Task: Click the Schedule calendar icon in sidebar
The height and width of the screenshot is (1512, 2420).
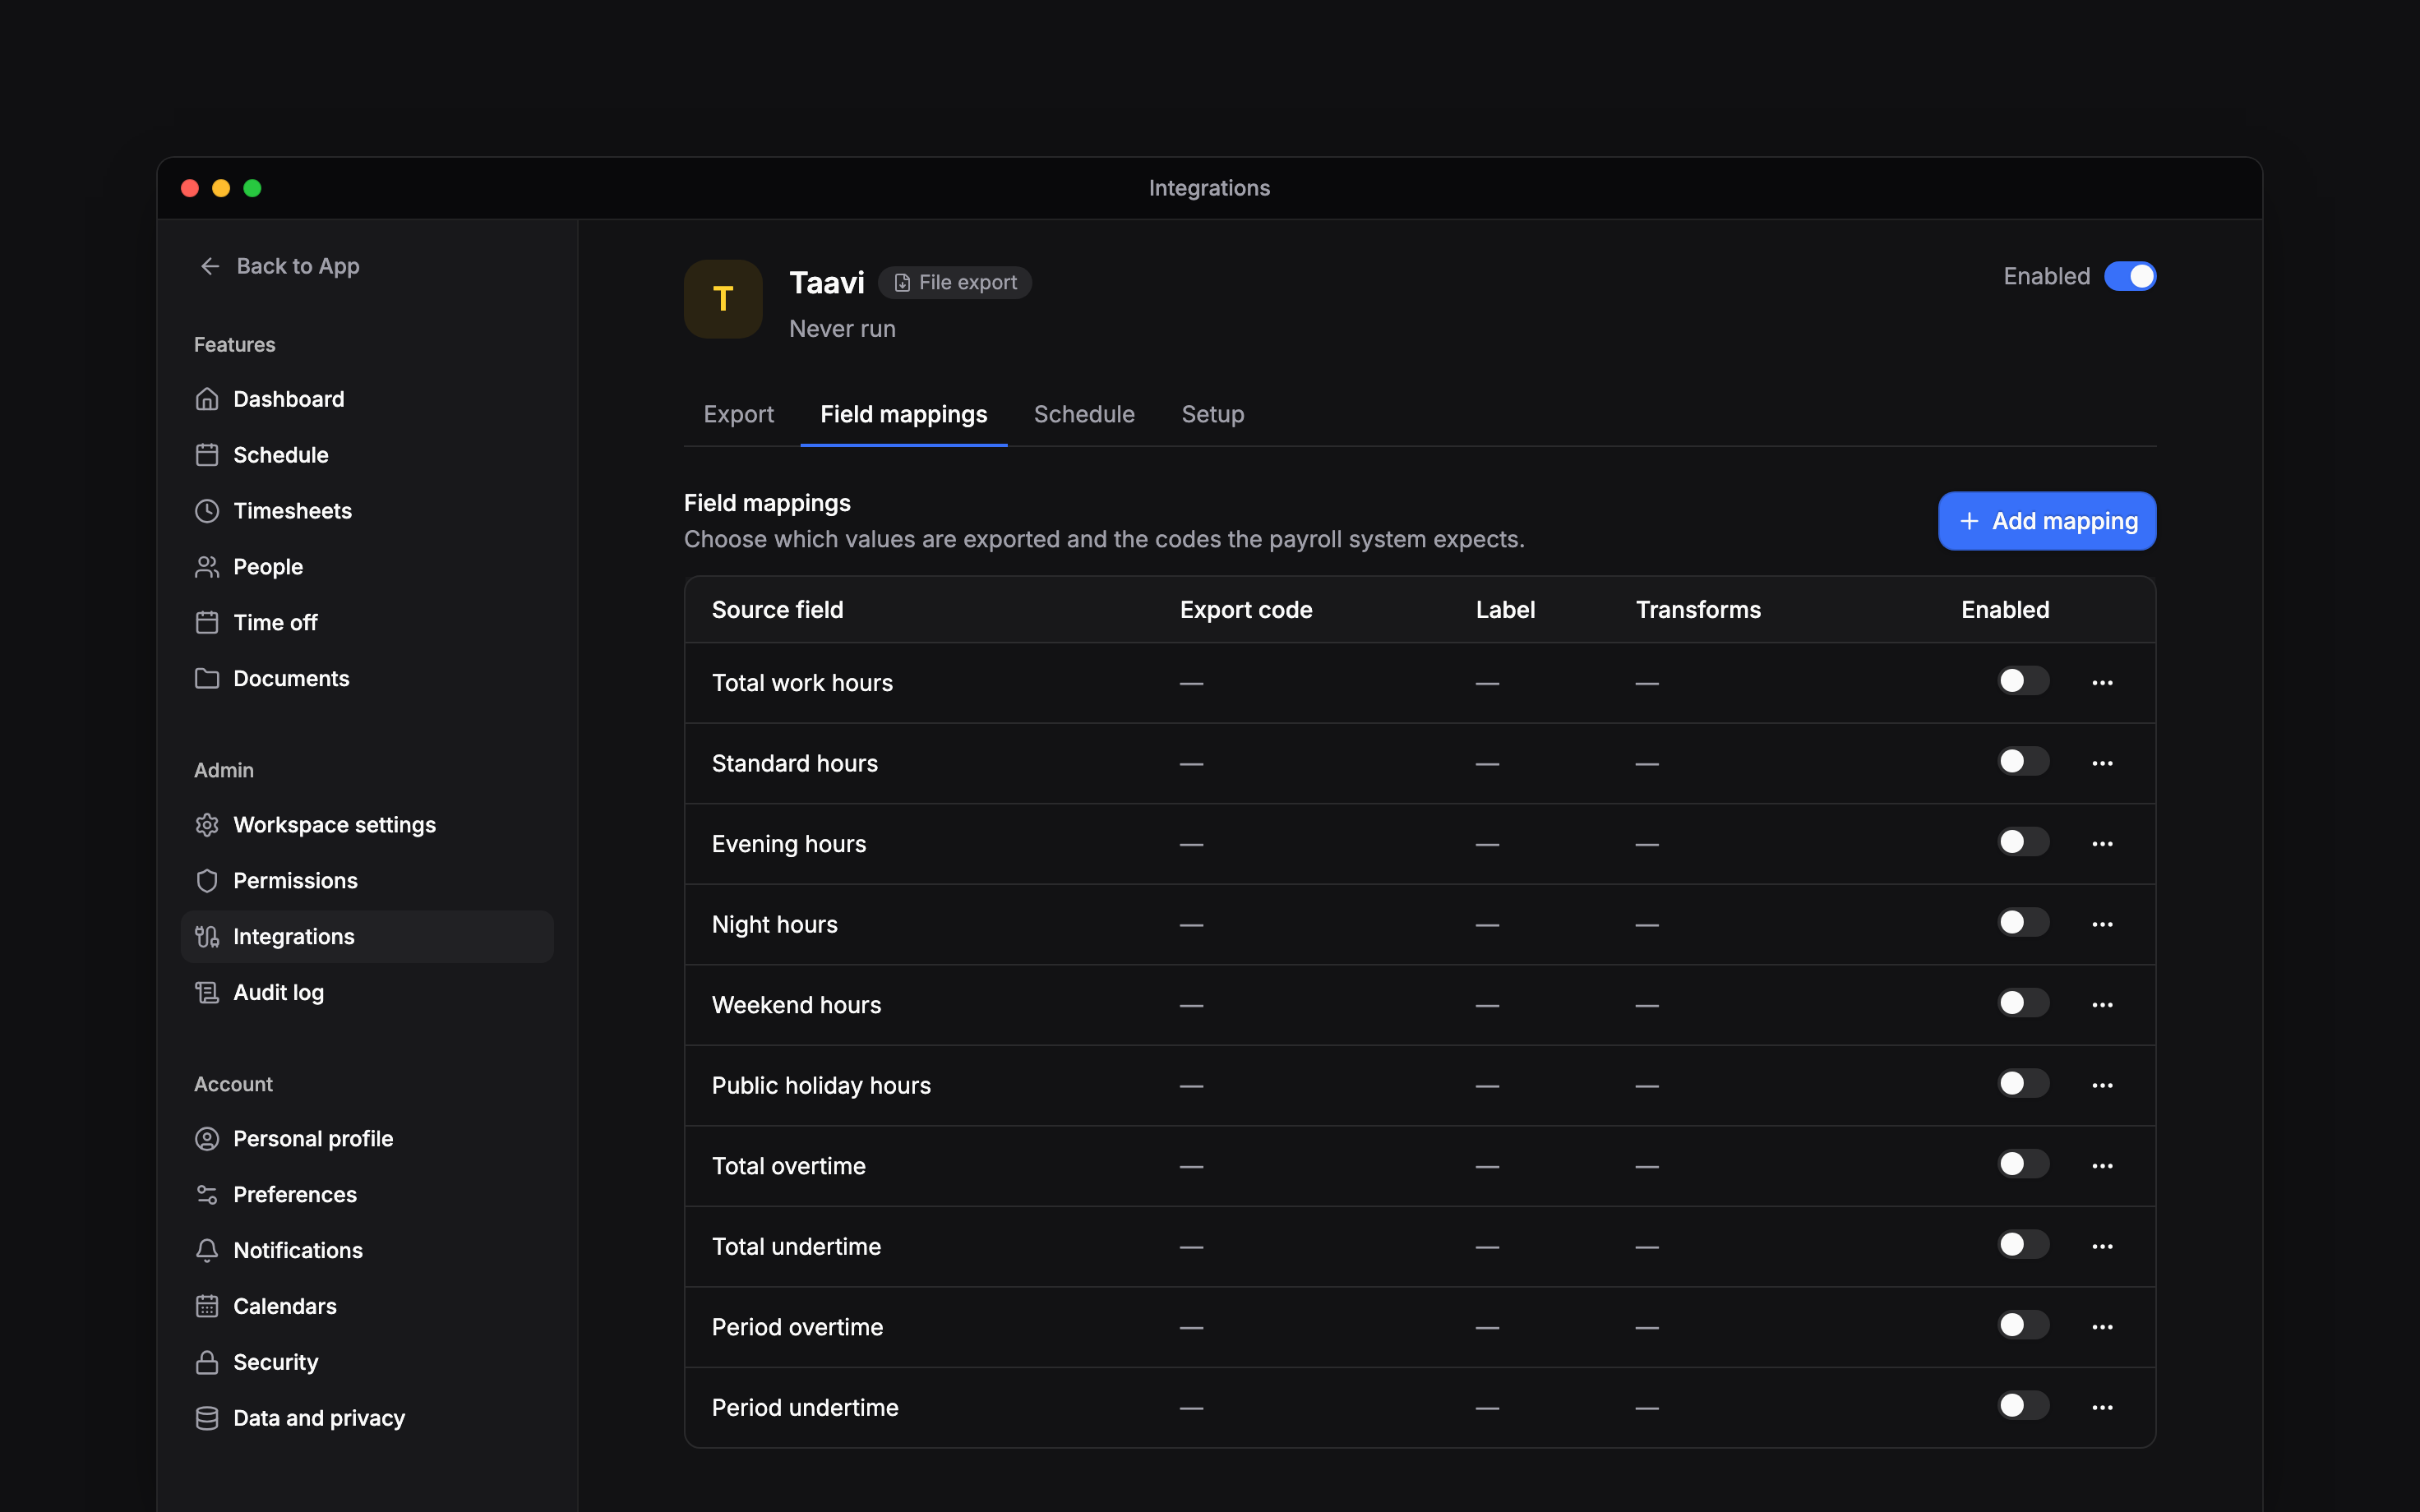Action: (207, 455)
